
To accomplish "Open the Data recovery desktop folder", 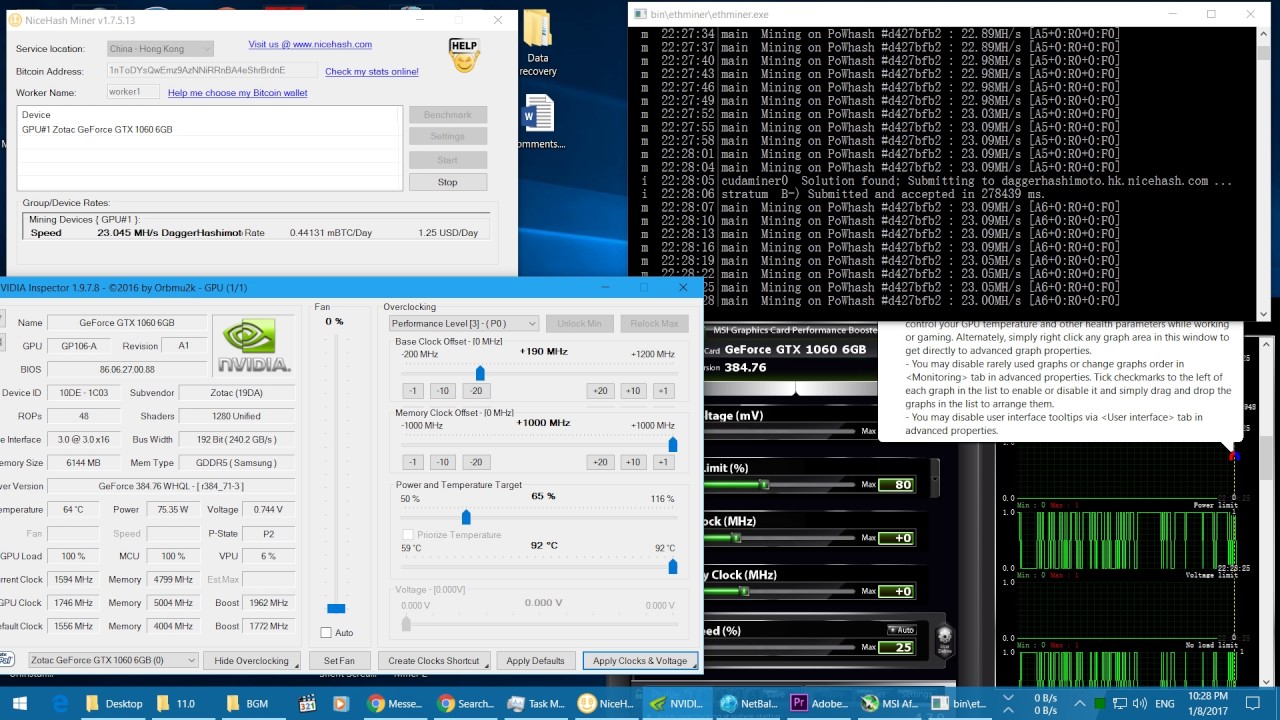I will point(538,44).
